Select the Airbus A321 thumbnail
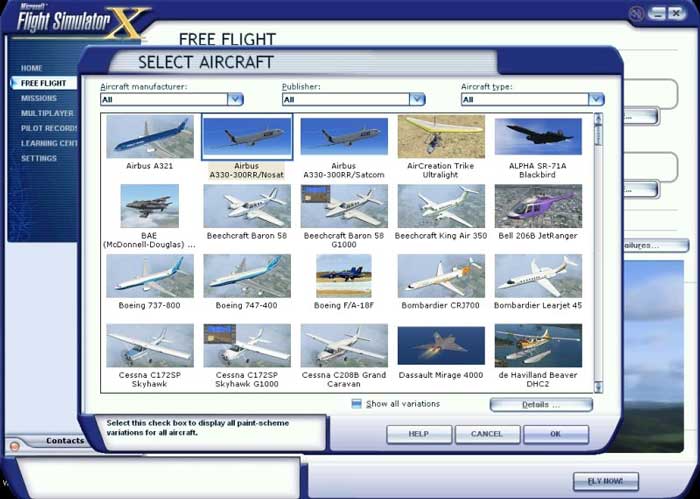Viewport: 700px width, 499px height. (150, 137)
